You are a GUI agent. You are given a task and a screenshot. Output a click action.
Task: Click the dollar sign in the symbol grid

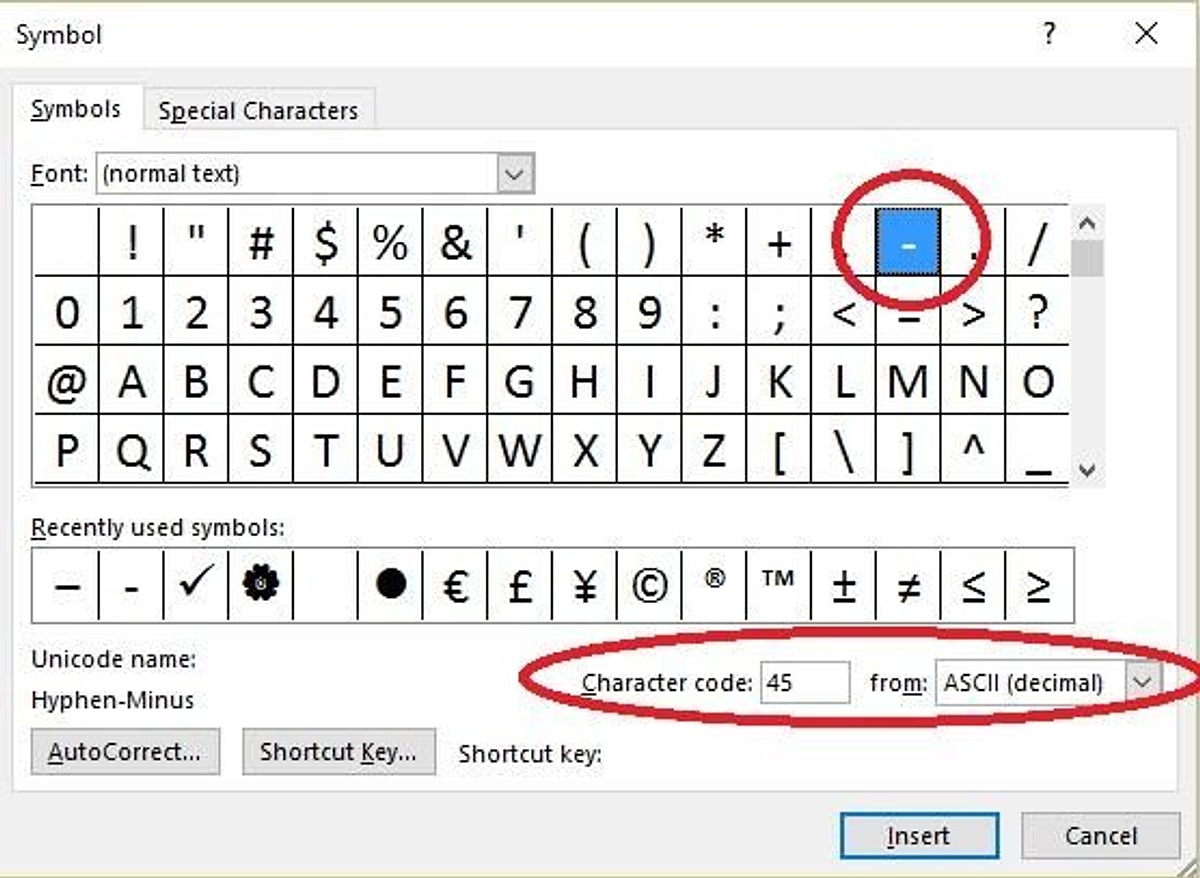click(325, 244)
